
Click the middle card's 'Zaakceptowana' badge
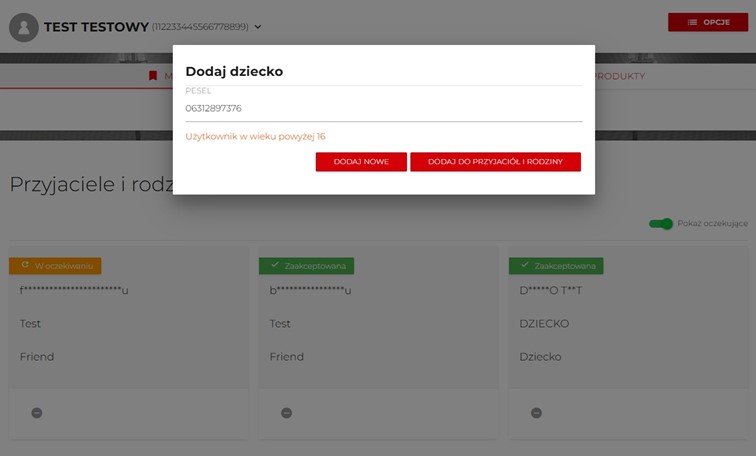[306, 266]
